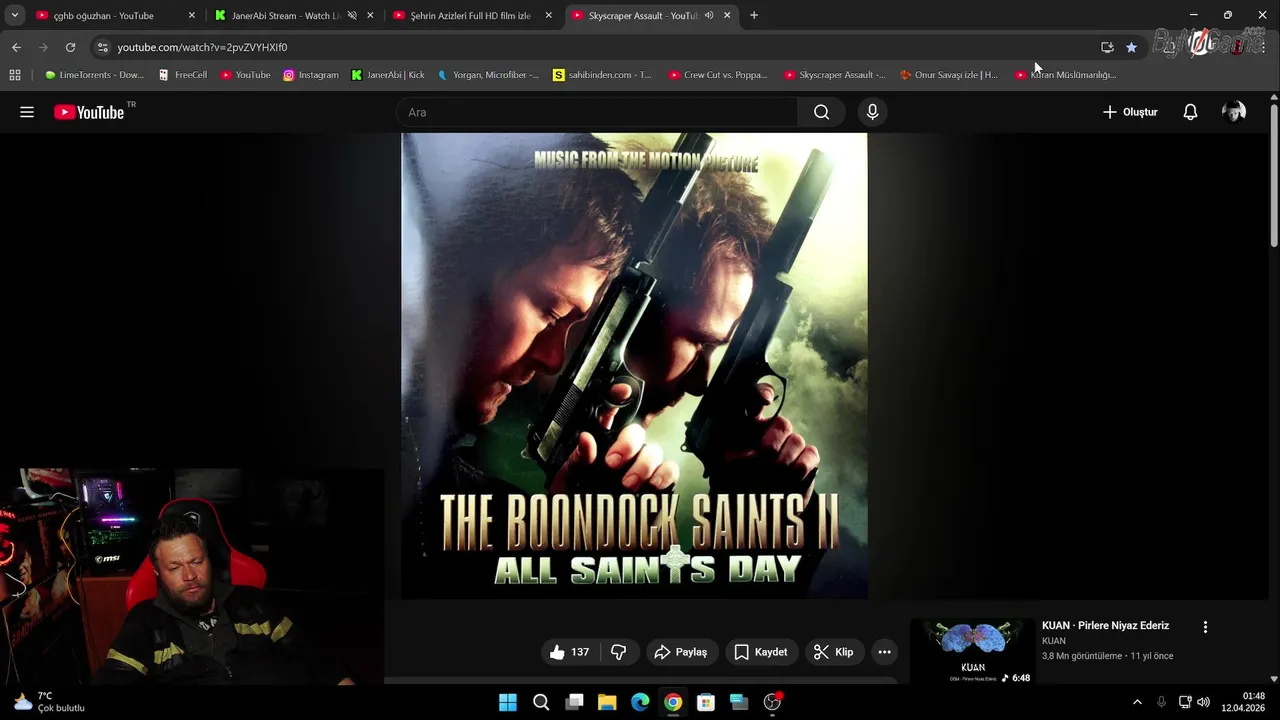Mute audio on Skyscraper Assault tab
The image size is (1280, 720).
(x=709, y=16)
